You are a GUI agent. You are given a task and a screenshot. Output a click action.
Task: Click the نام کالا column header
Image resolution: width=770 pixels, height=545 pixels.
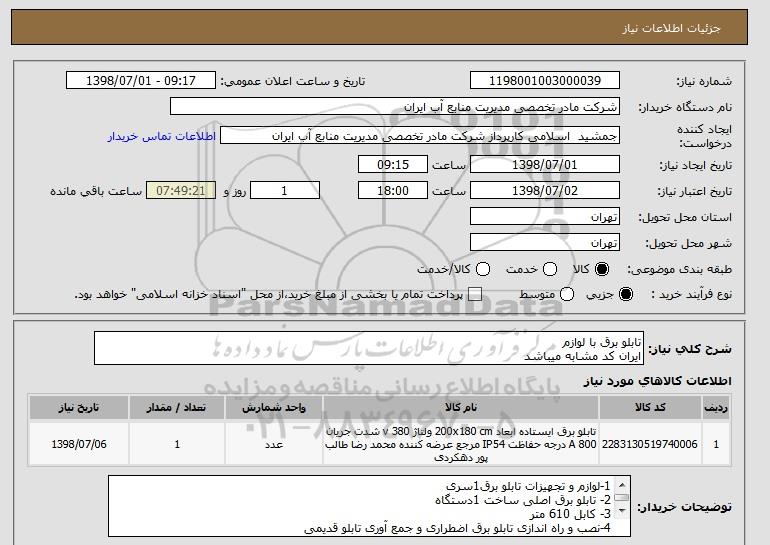(461, 408)
